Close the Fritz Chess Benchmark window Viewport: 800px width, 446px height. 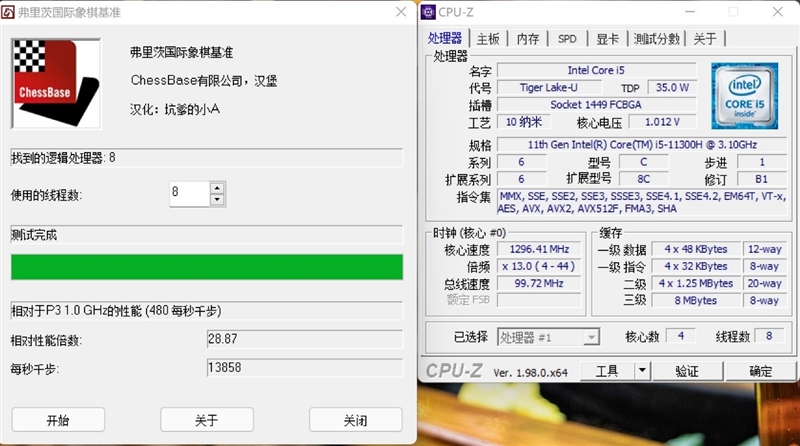(x=401, y=12)
